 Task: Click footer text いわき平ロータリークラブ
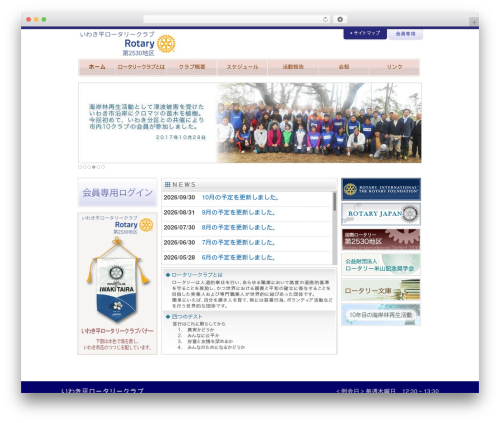coord(103,390)
